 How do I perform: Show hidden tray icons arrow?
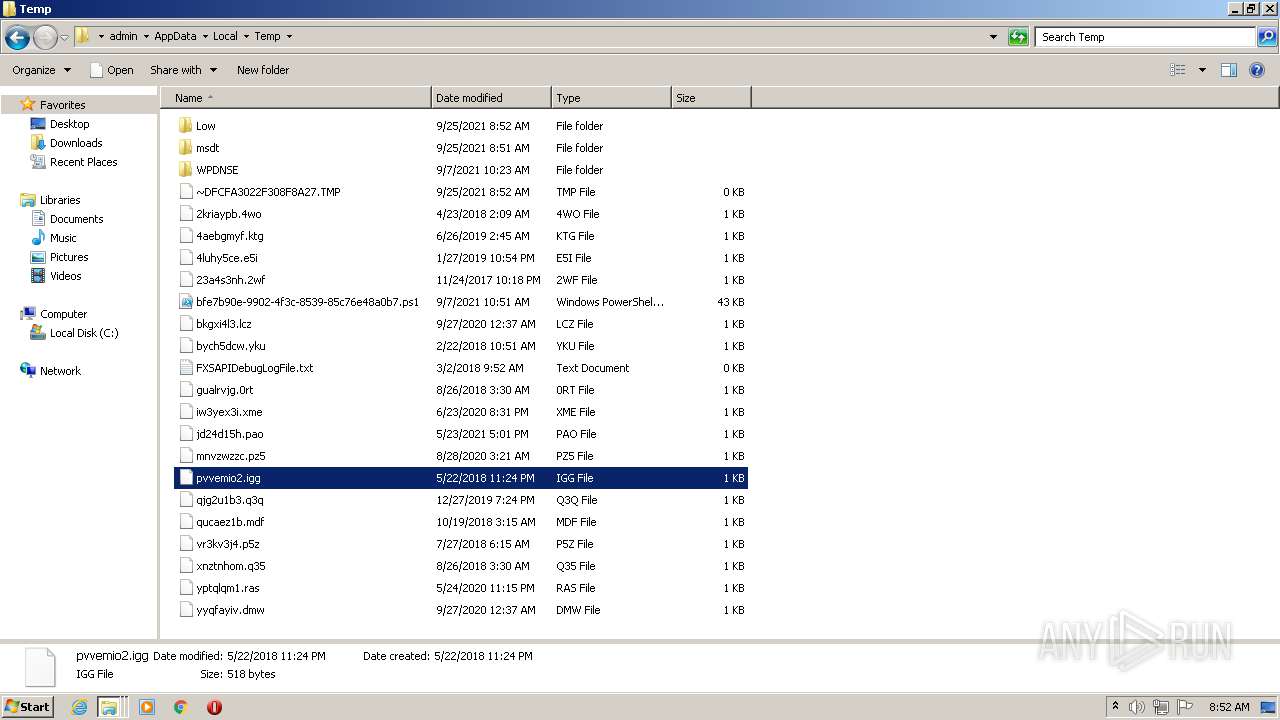click(1115, 707)
